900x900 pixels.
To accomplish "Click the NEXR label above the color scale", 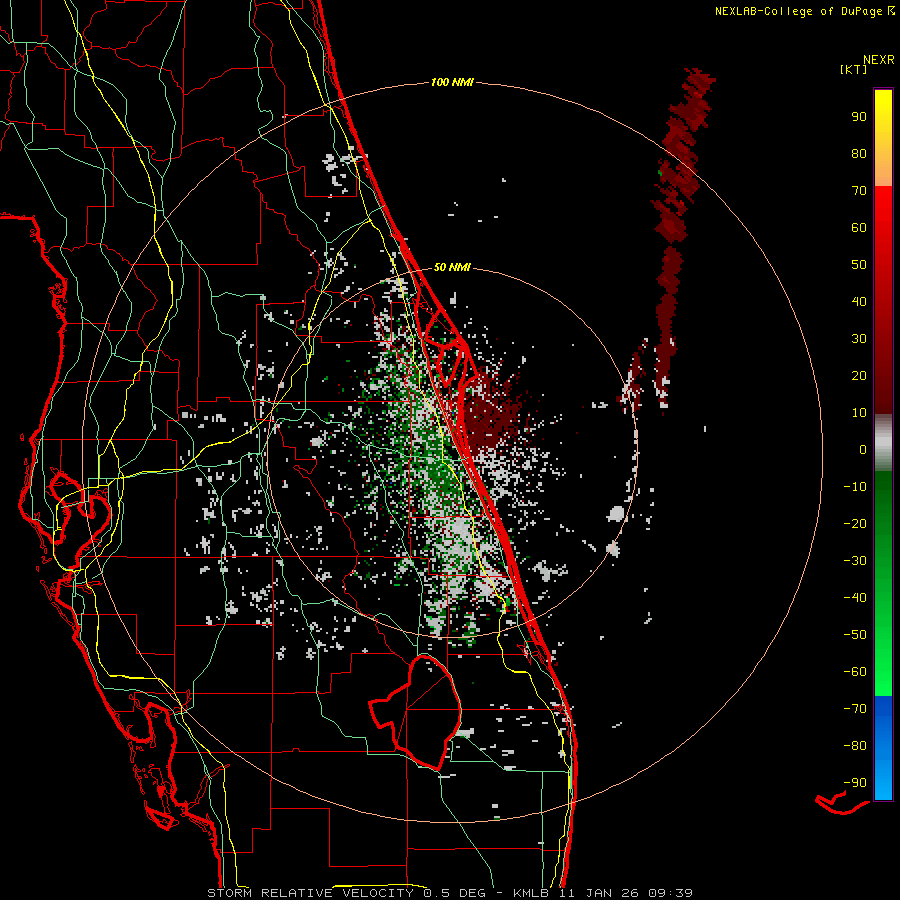I will pos(879,60).
